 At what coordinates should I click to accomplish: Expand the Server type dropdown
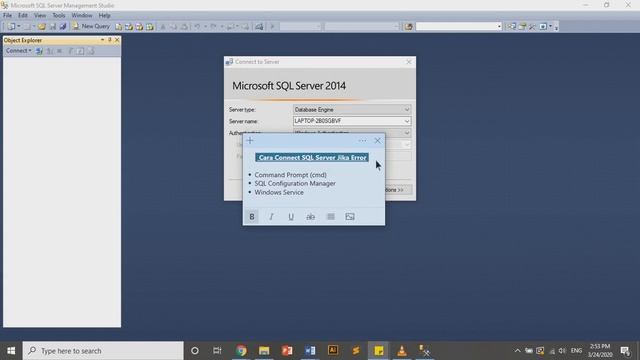[x=407, y=110]
